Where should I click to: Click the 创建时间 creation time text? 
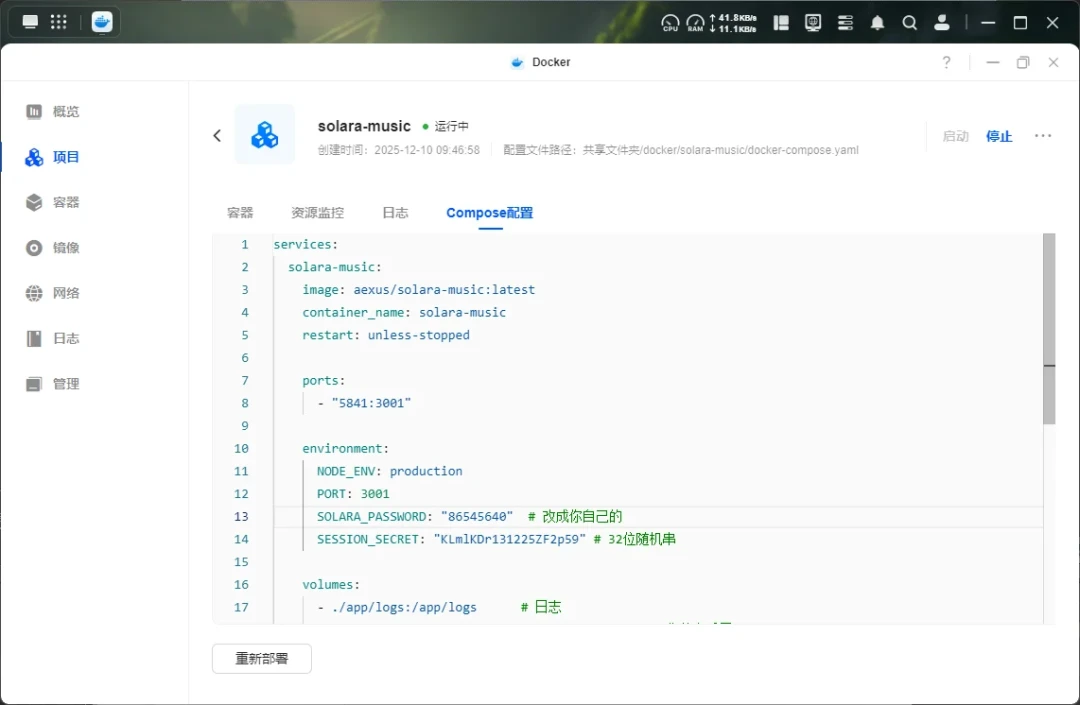398,150
